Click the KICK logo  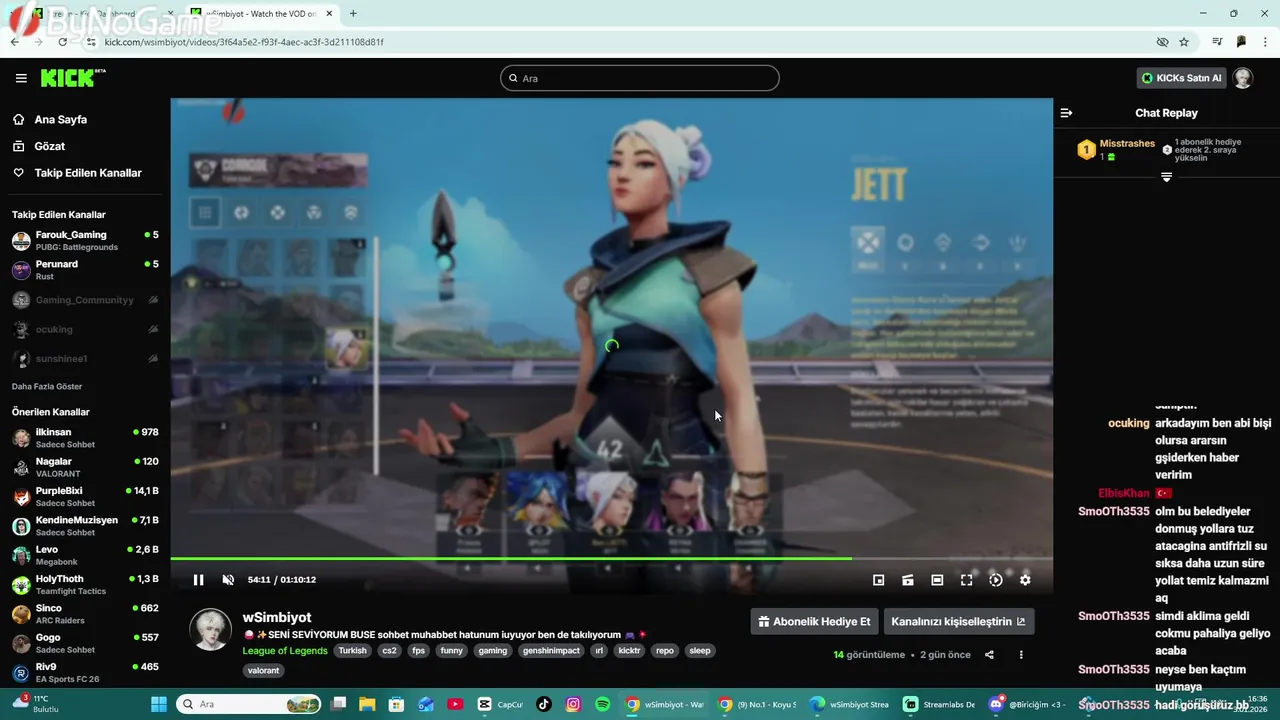pyautogui.click(x=72, y=78)
